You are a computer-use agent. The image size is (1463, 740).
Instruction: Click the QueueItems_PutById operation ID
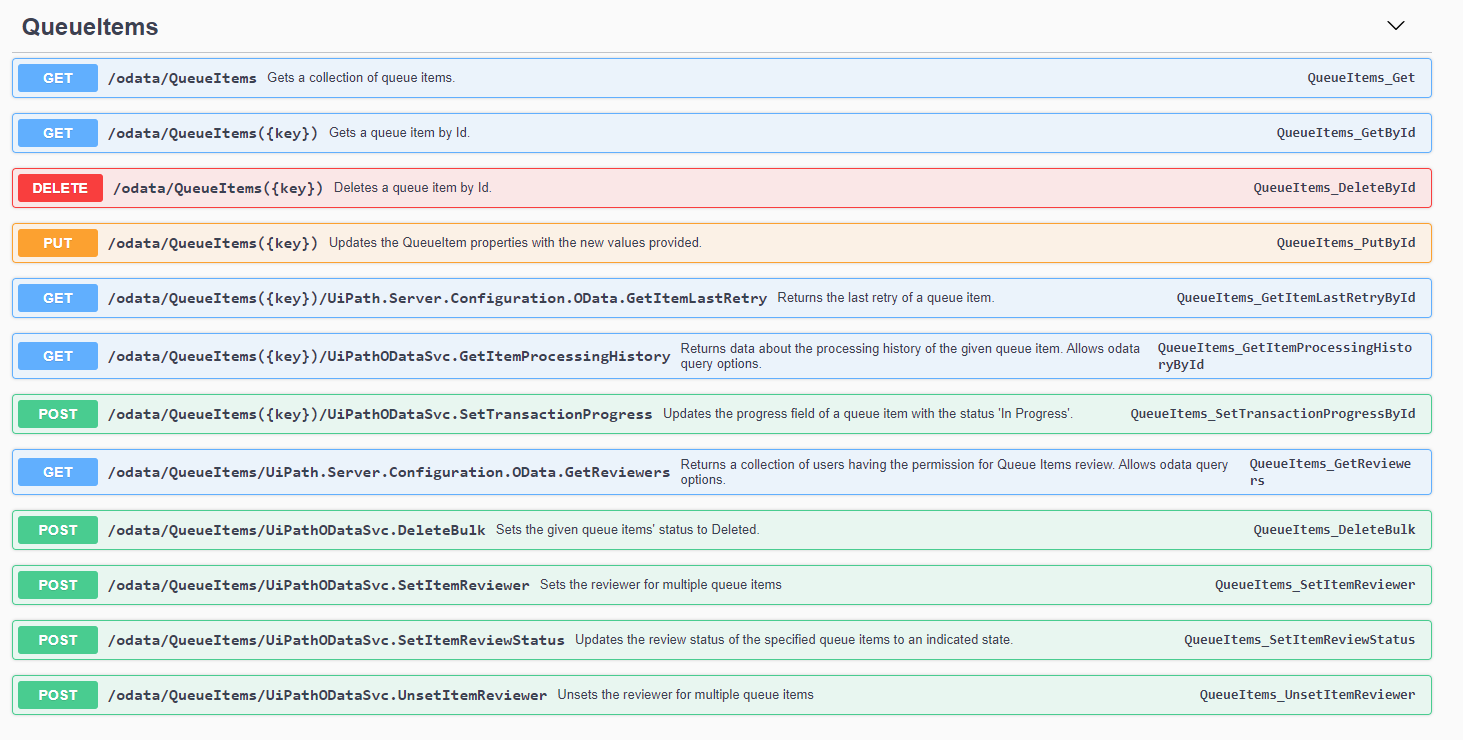(1346, 243)
